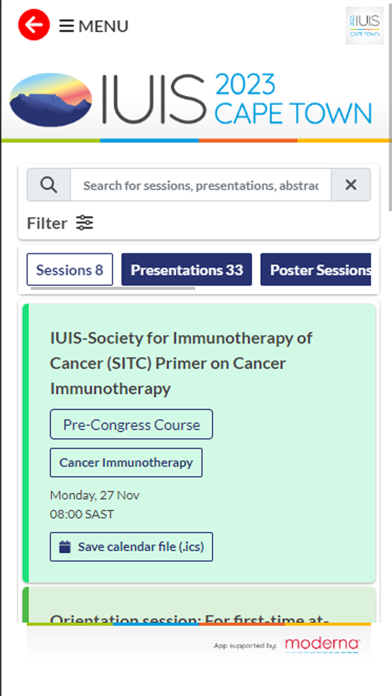Switch to the Poster Sessions tab
The image size is (392, 696).
point(316,269)
